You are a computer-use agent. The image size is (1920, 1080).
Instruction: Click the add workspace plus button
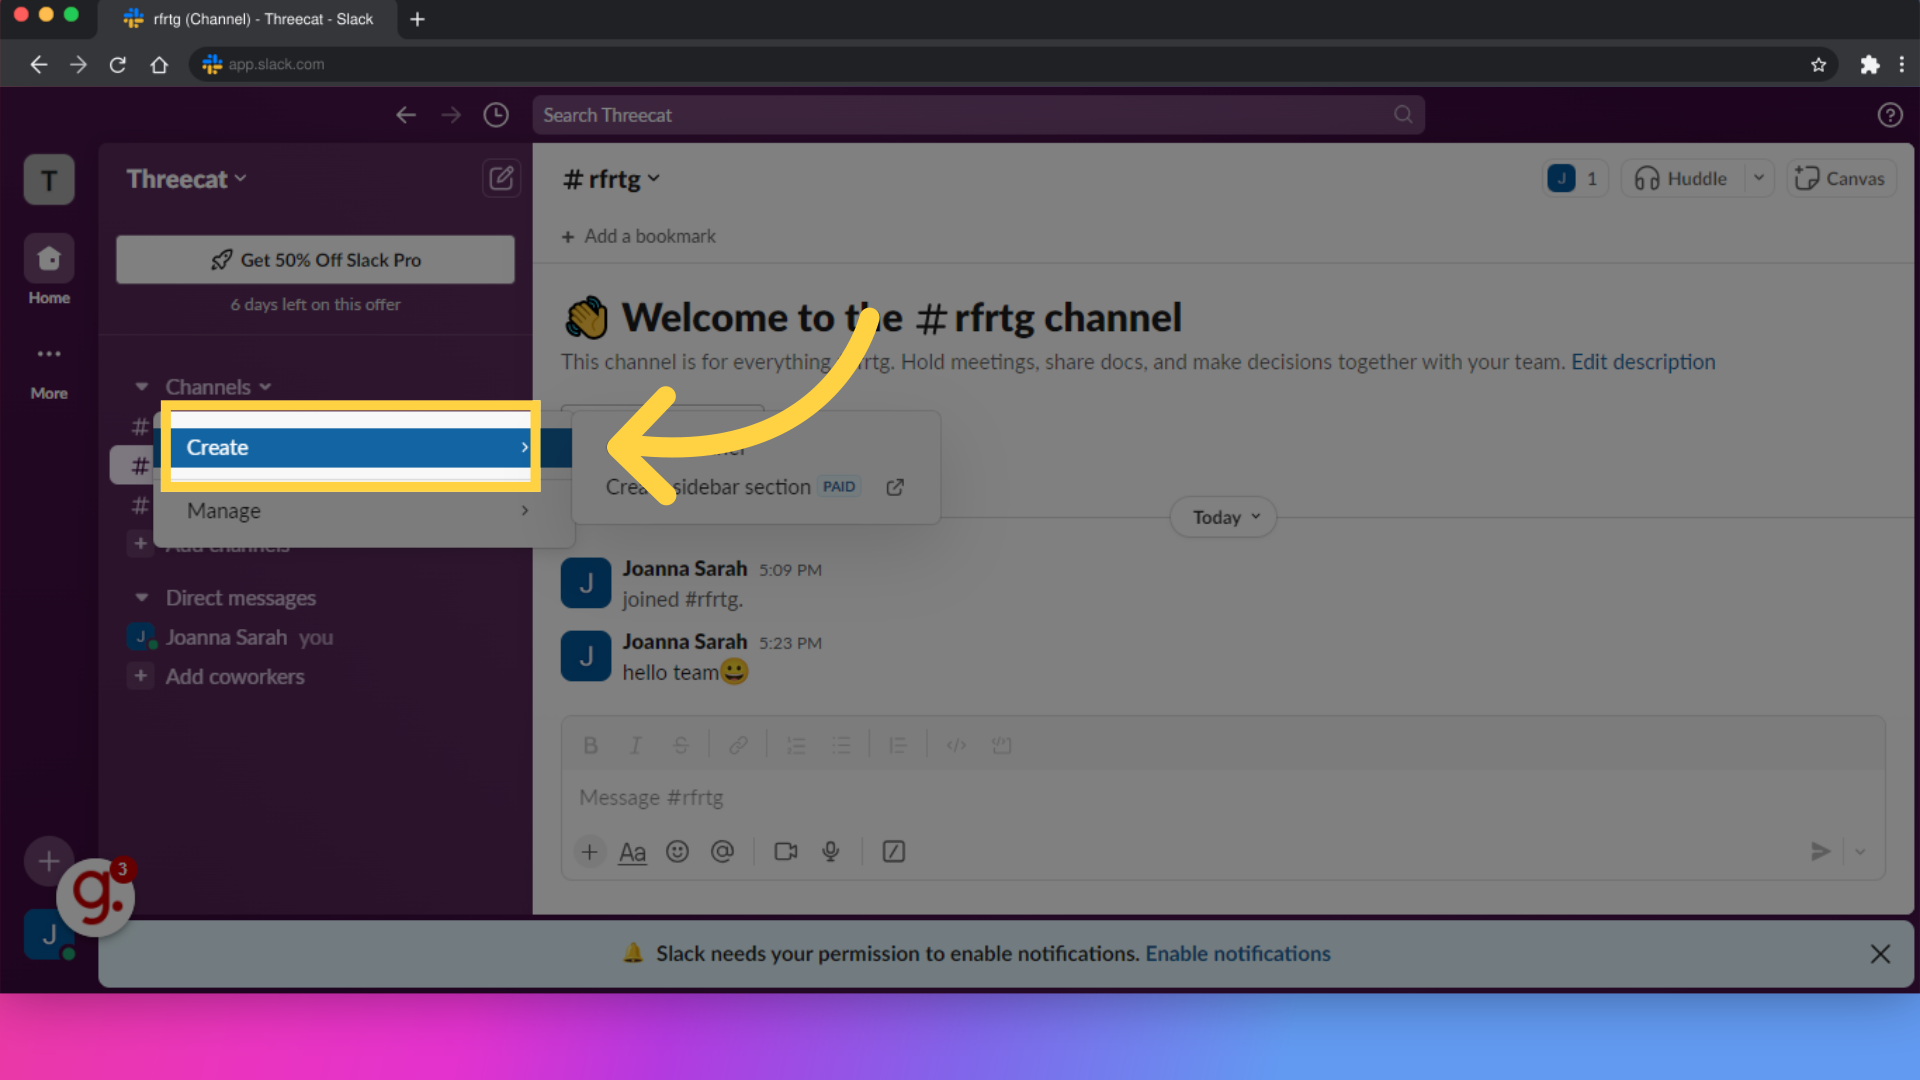49,861
